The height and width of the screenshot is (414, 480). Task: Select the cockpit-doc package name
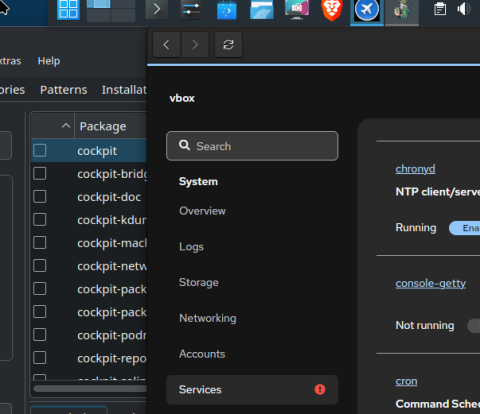[x=109, y=197]
